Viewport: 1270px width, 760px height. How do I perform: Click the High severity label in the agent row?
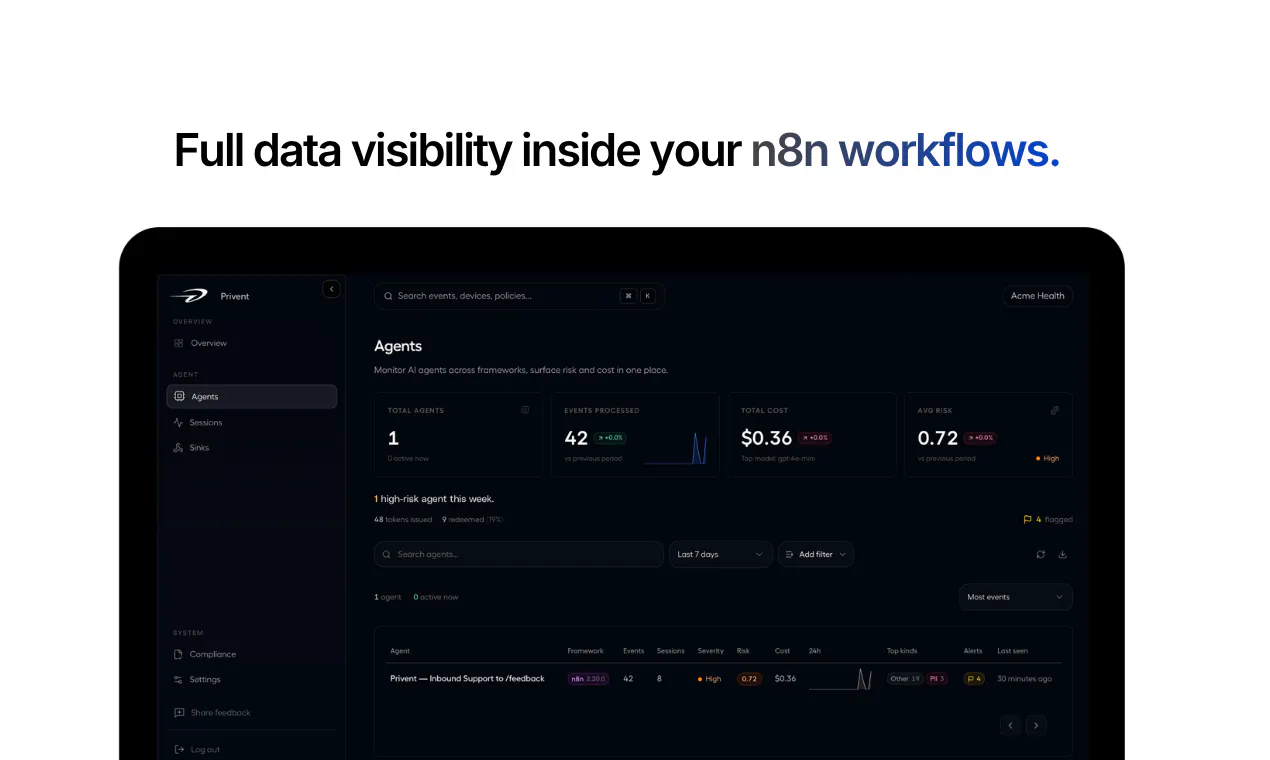coord(710,679)
